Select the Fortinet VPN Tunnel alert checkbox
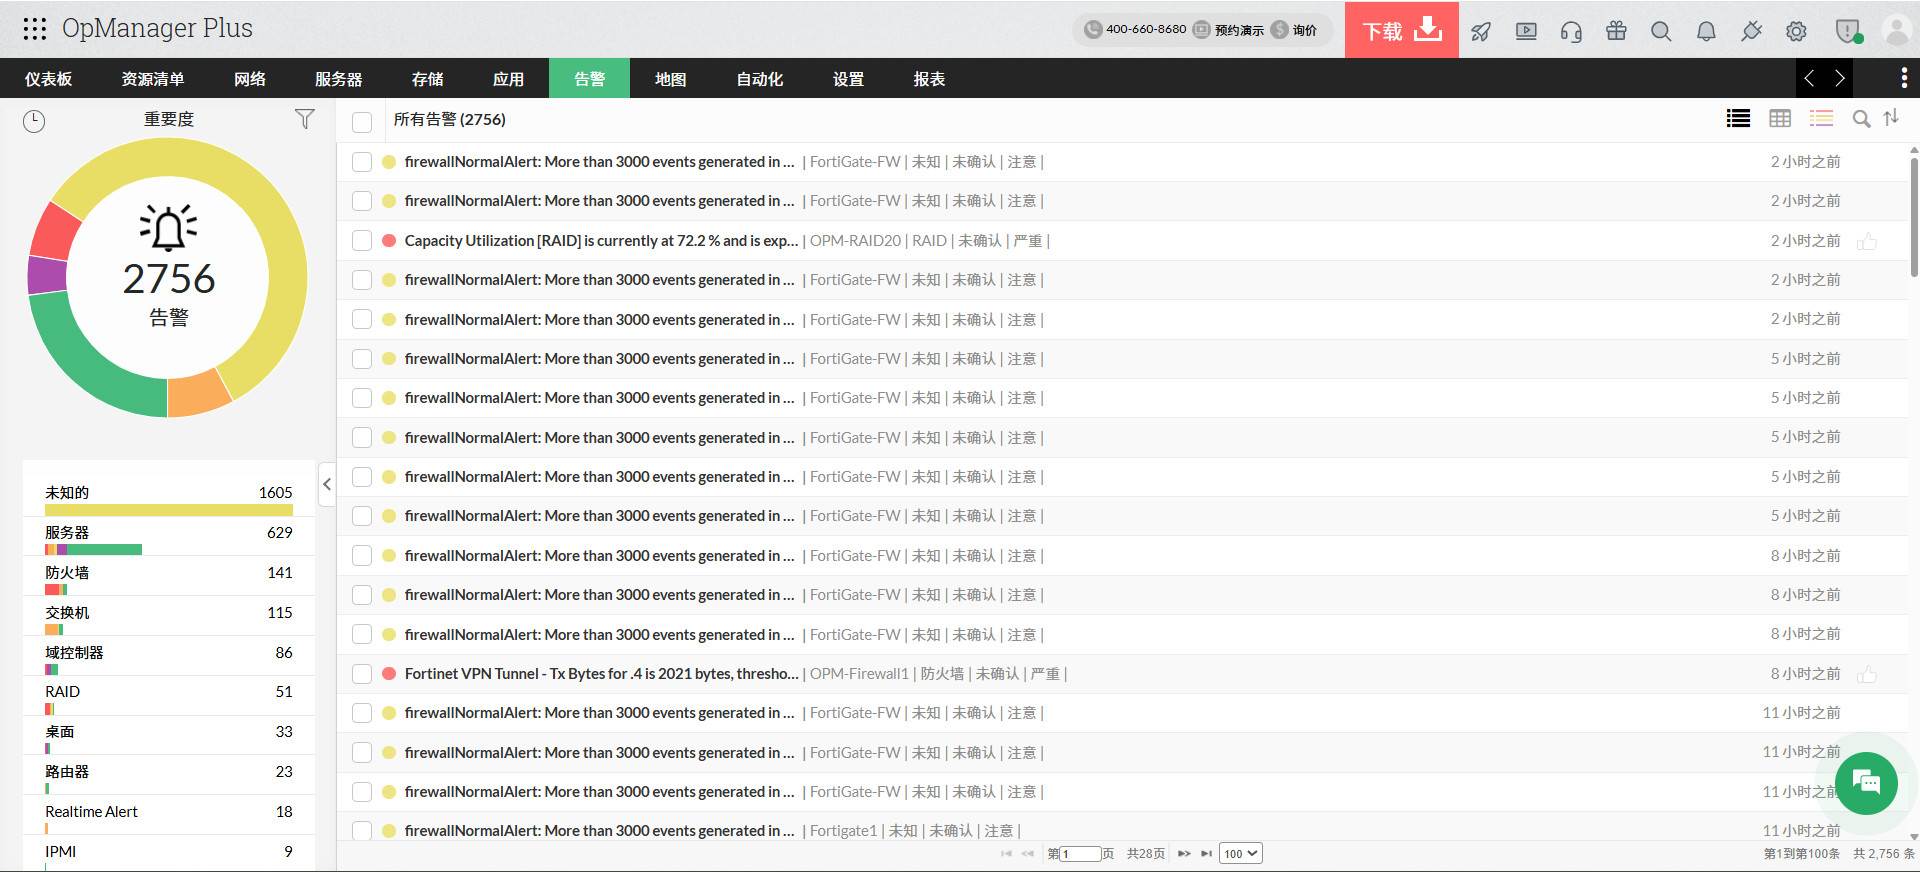Viewport: 1920px width, 872px height. 362,674
